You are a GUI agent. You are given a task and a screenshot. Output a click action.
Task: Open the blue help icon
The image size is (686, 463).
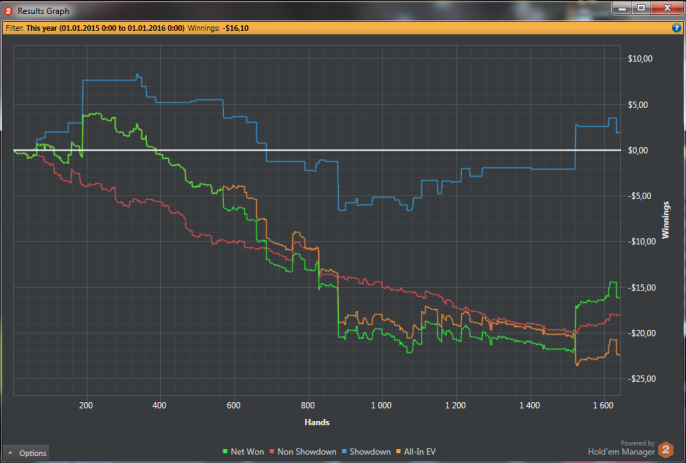(676, 28)
